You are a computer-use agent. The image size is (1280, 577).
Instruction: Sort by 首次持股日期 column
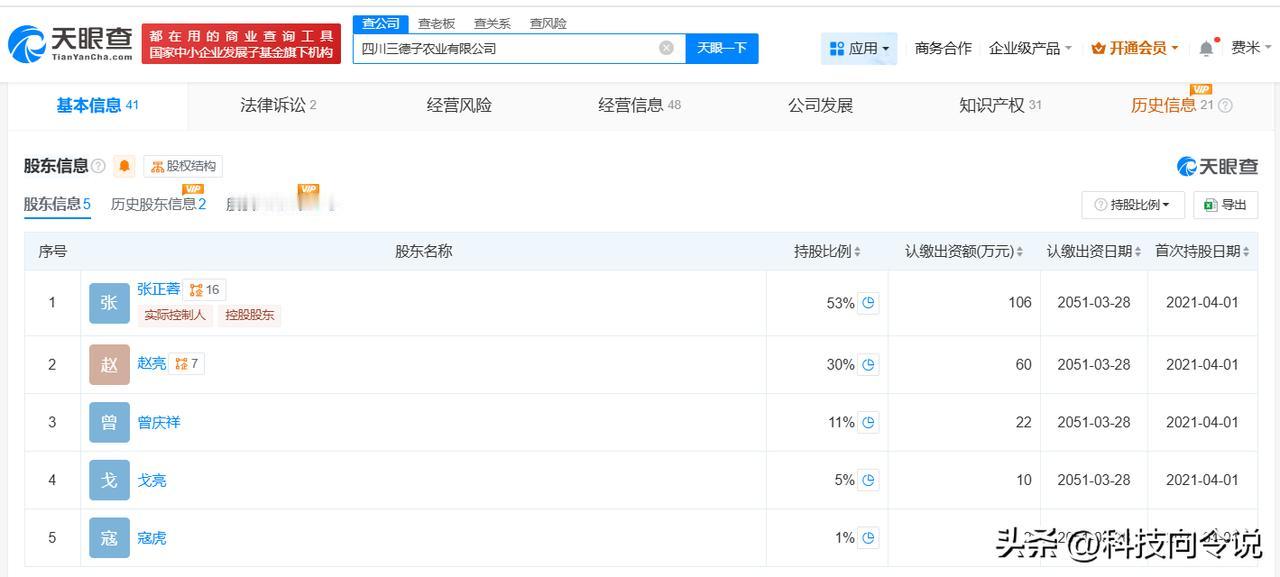(x=1202, y=251)
